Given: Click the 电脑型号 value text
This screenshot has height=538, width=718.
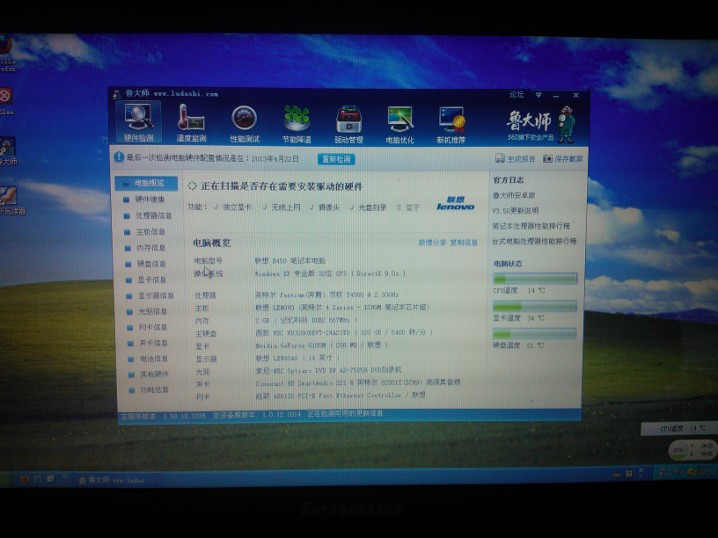Looking at the screenshot, I should point(290,261).
